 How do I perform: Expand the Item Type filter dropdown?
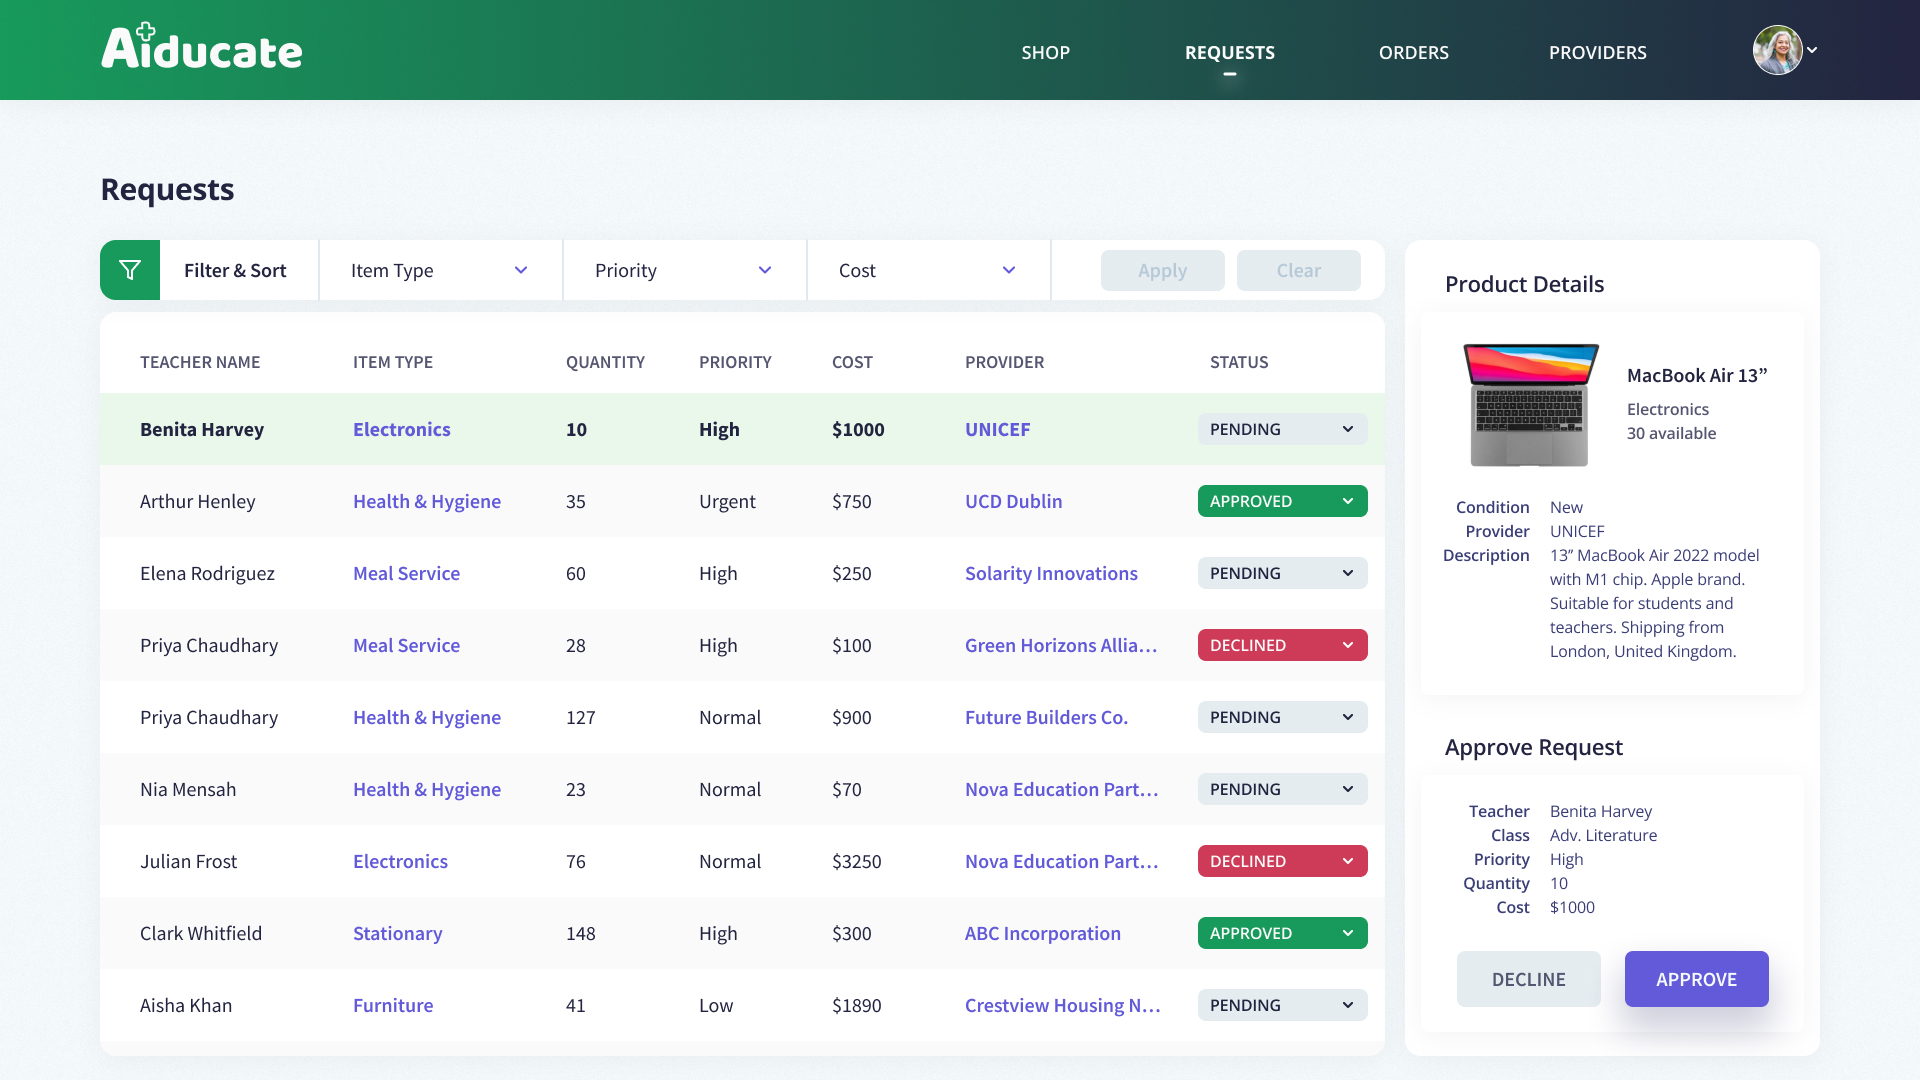441,270
